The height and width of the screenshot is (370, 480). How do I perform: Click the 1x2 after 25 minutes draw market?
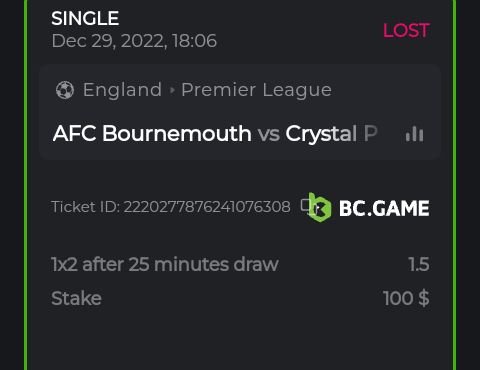coord(165,265)
